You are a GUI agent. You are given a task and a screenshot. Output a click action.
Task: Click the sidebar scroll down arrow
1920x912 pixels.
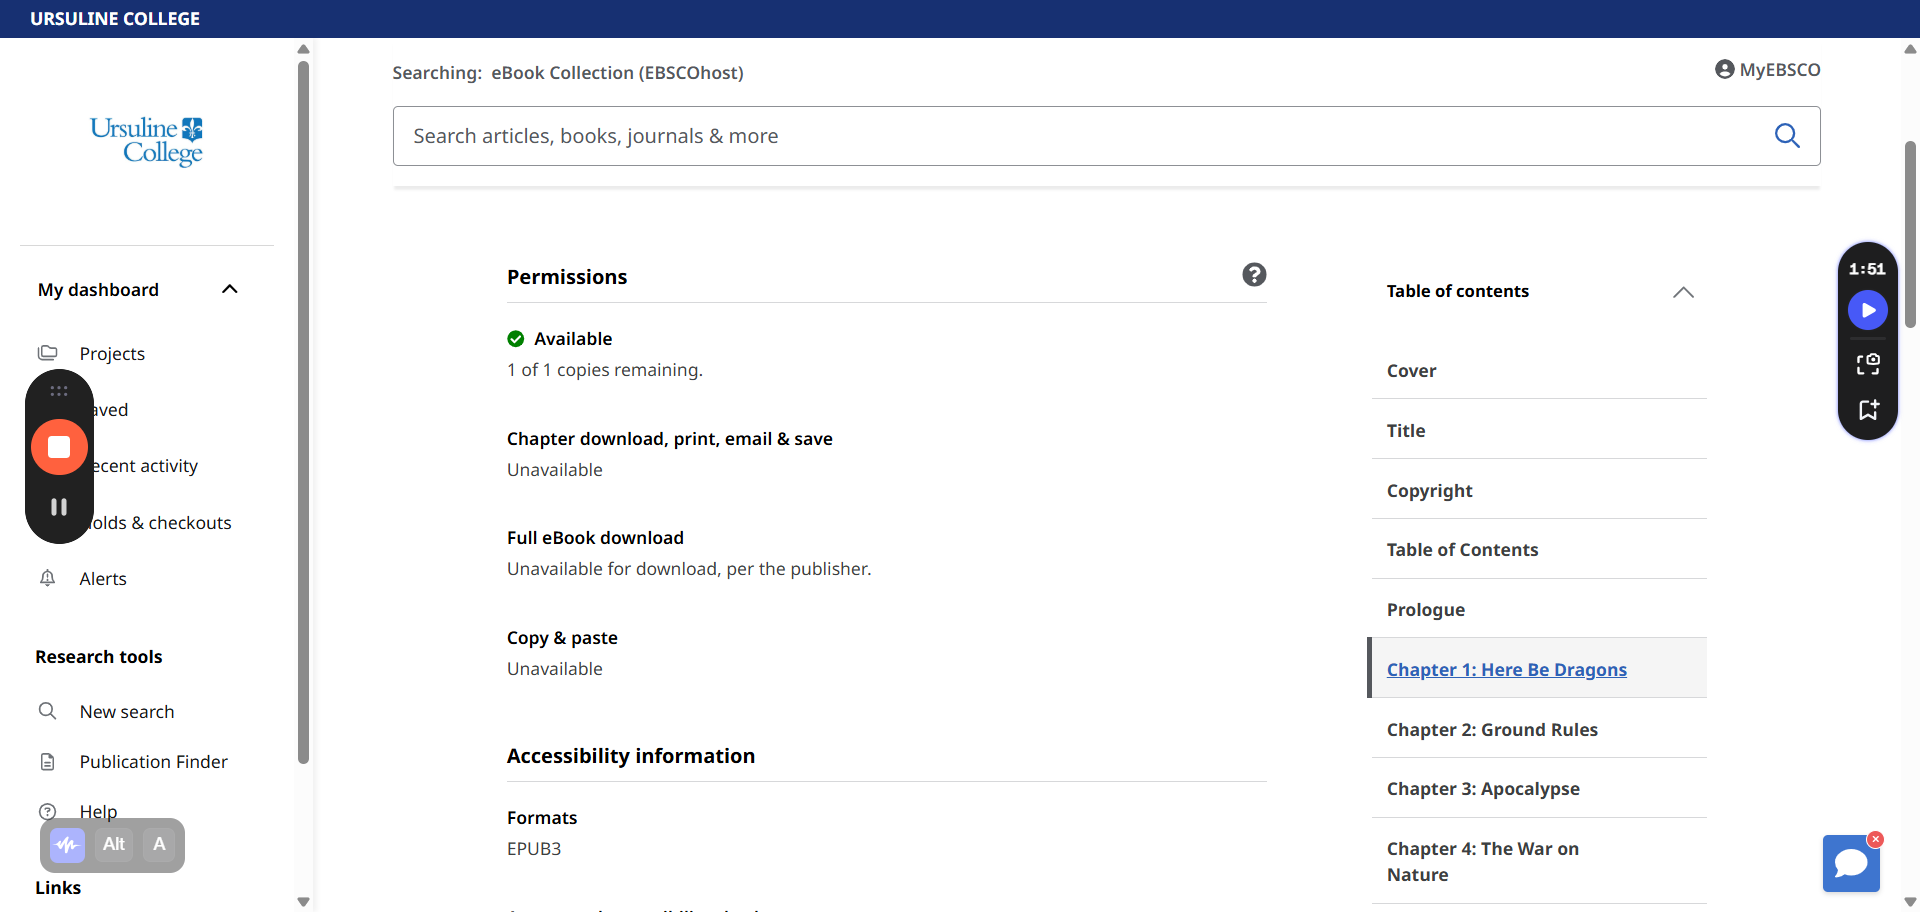(303, 902)
